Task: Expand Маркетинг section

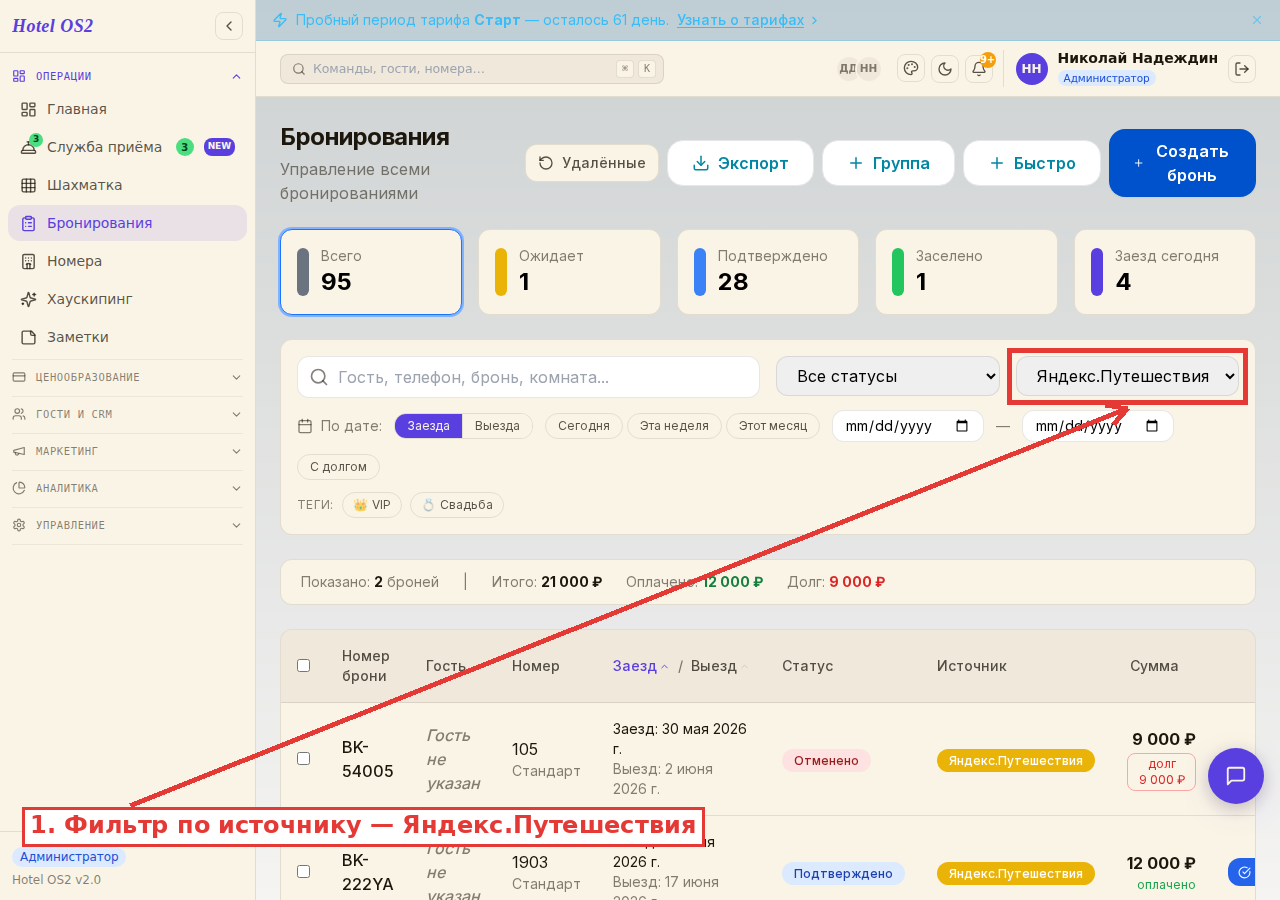Action: 128,451
